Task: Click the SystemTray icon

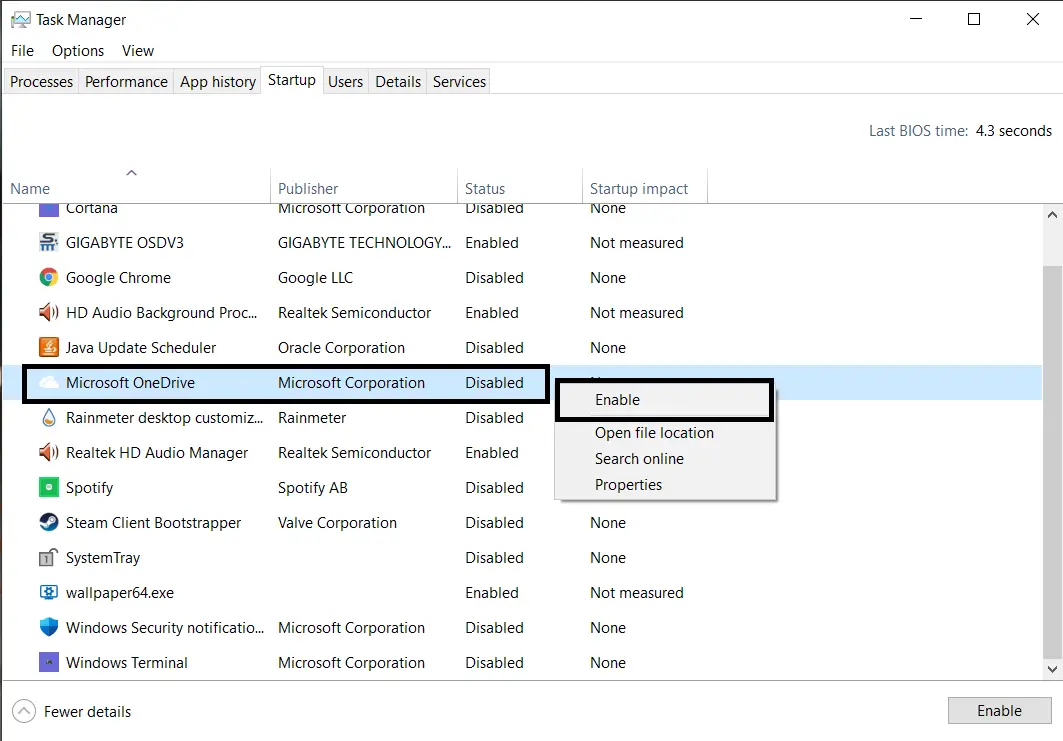Action: pyautogui.click(x=48, y=557)
